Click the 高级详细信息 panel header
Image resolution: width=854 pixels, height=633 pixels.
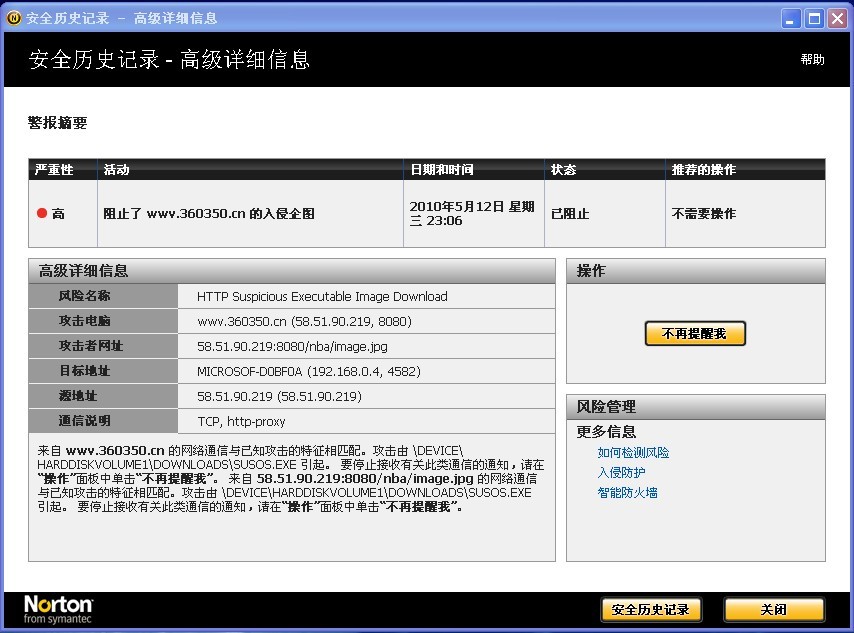coord(85,271)
